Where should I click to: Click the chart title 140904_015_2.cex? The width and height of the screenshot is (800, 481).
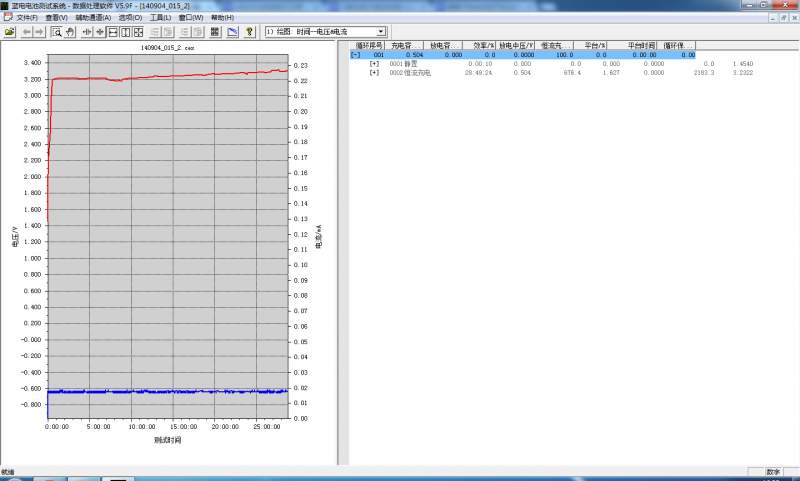(x=167, y=47)
